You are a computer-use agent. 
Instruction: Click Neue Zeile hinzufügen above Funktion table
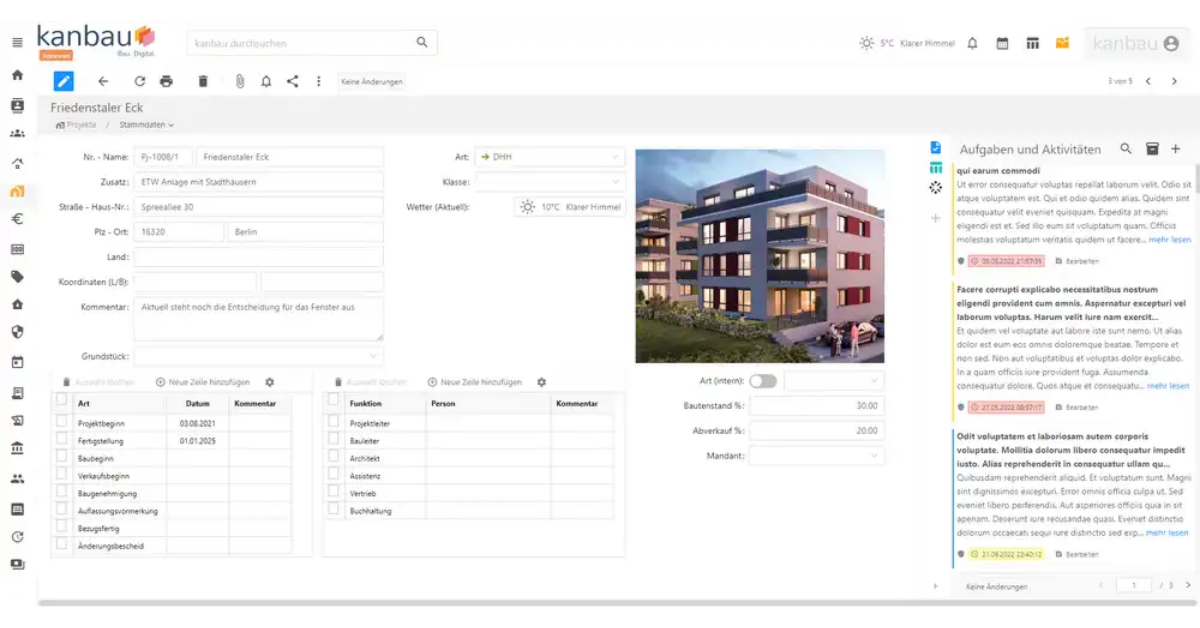pyautogui.click(x=475, y=382)
